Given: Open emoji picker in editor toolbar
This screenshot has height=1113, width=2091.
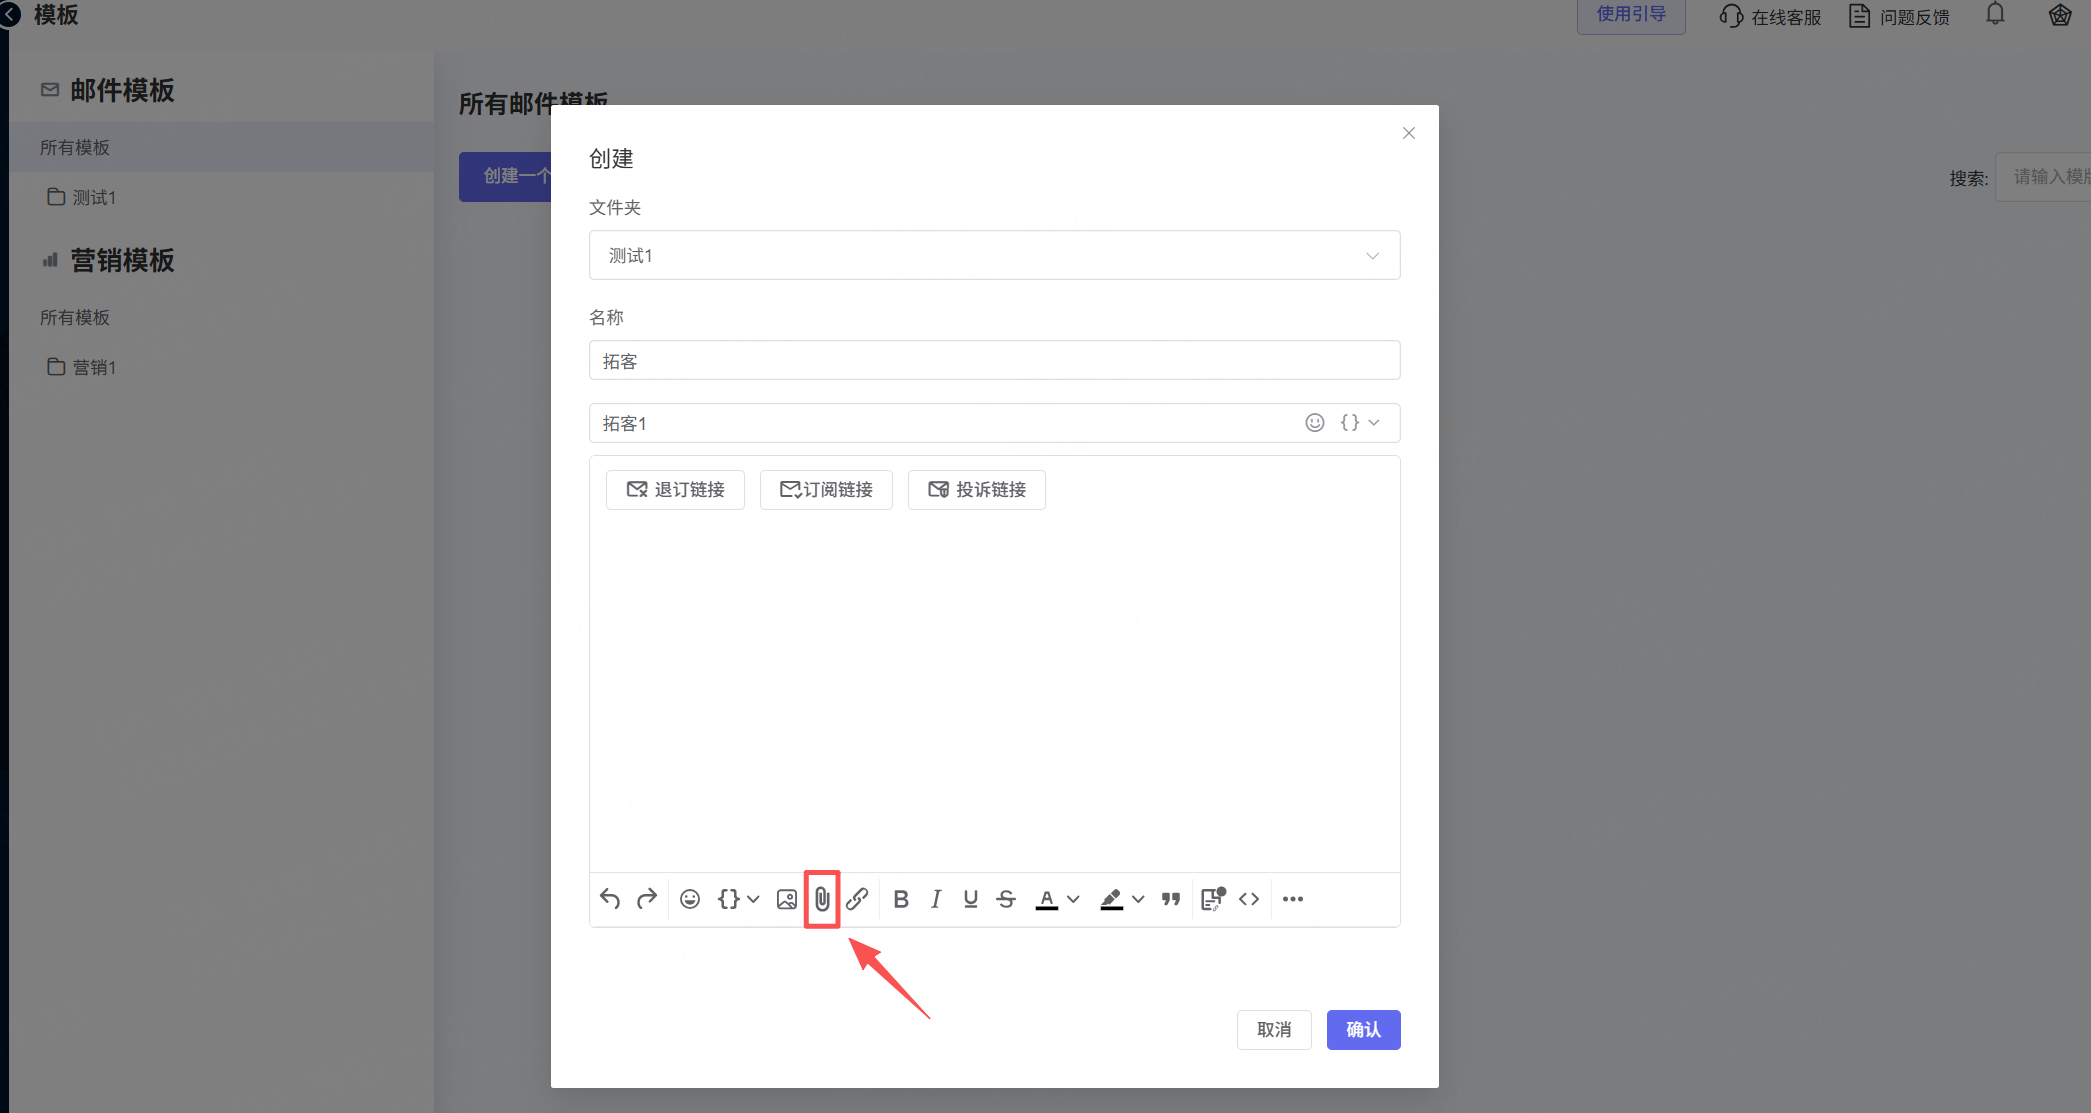Looking at the screenshot, I should pos(690,899).
